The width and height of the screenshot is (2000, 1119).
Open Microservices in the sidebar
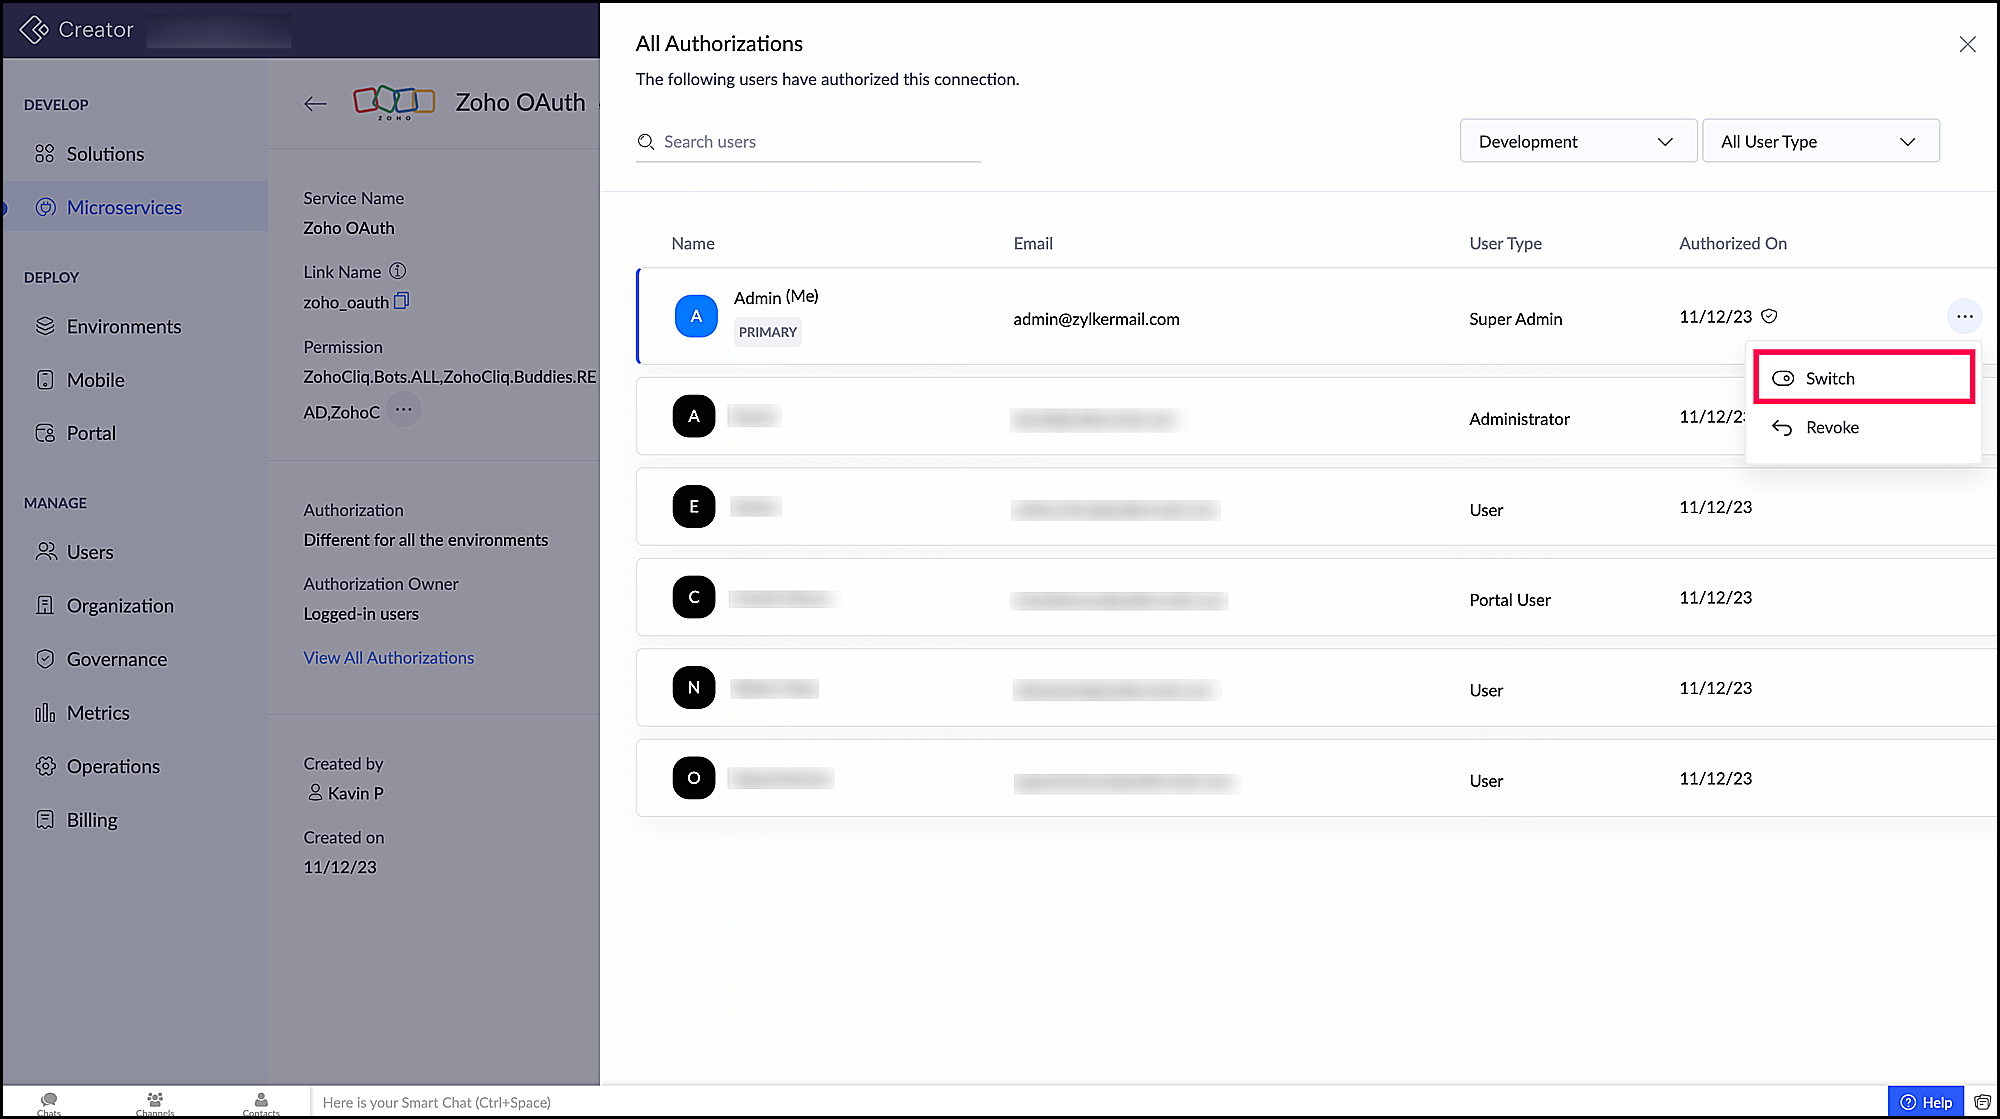[124, 208]
